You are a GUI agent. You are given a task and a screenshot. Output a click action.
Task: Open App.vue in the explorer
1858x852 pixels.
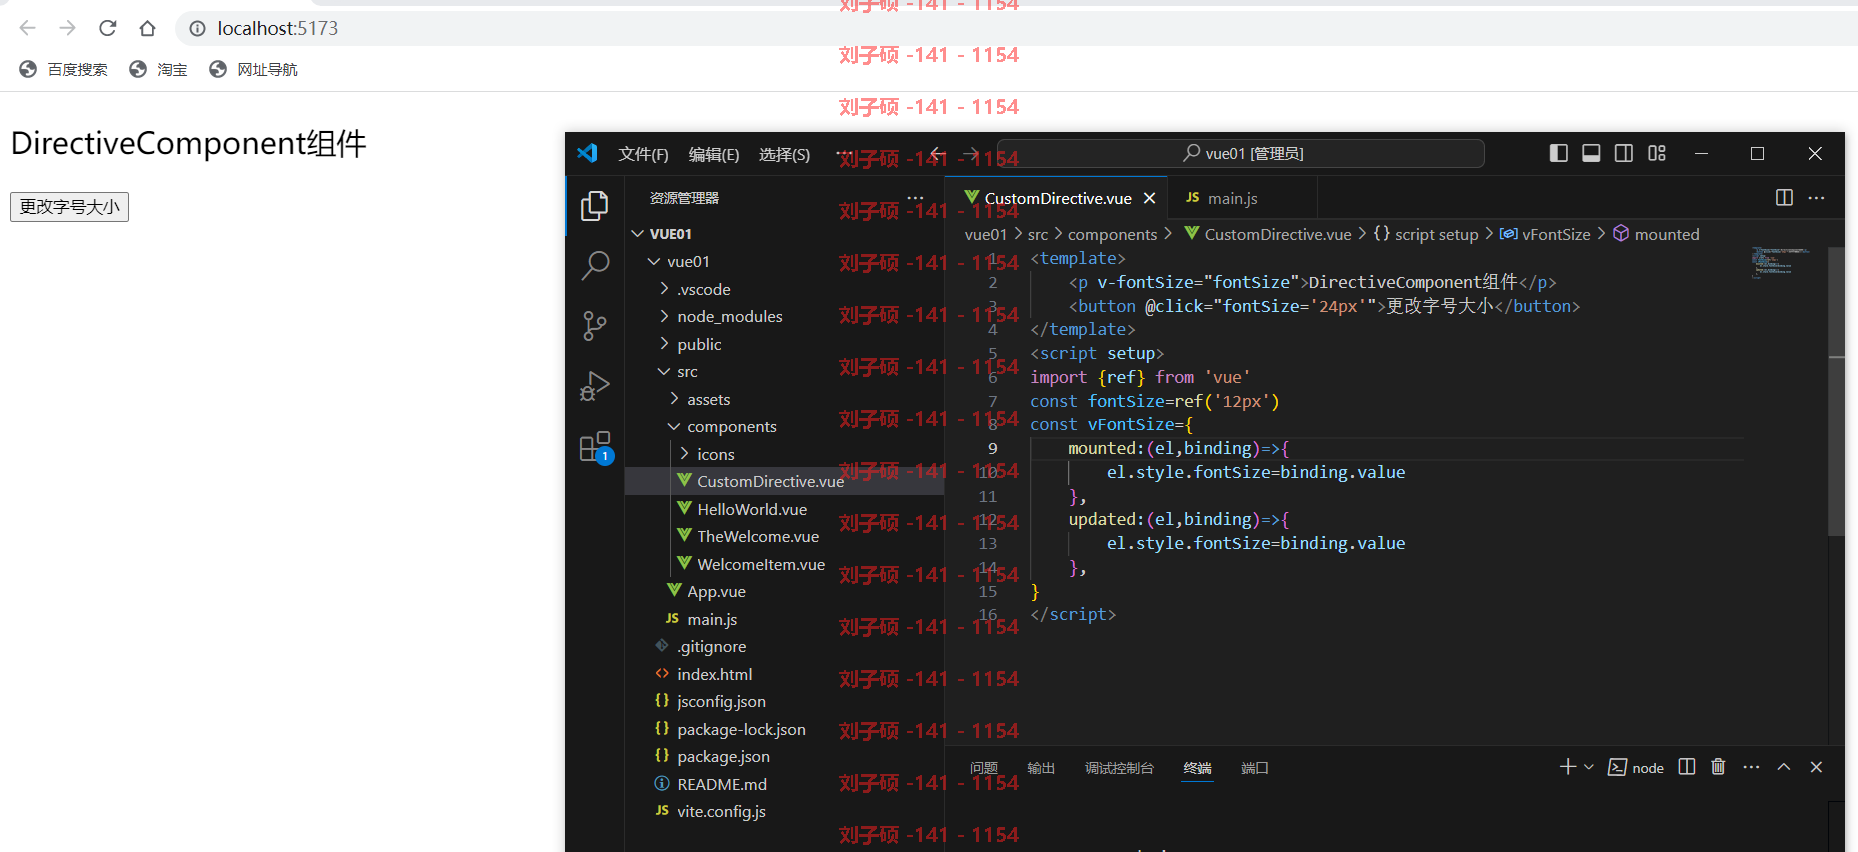pos(716,591)
